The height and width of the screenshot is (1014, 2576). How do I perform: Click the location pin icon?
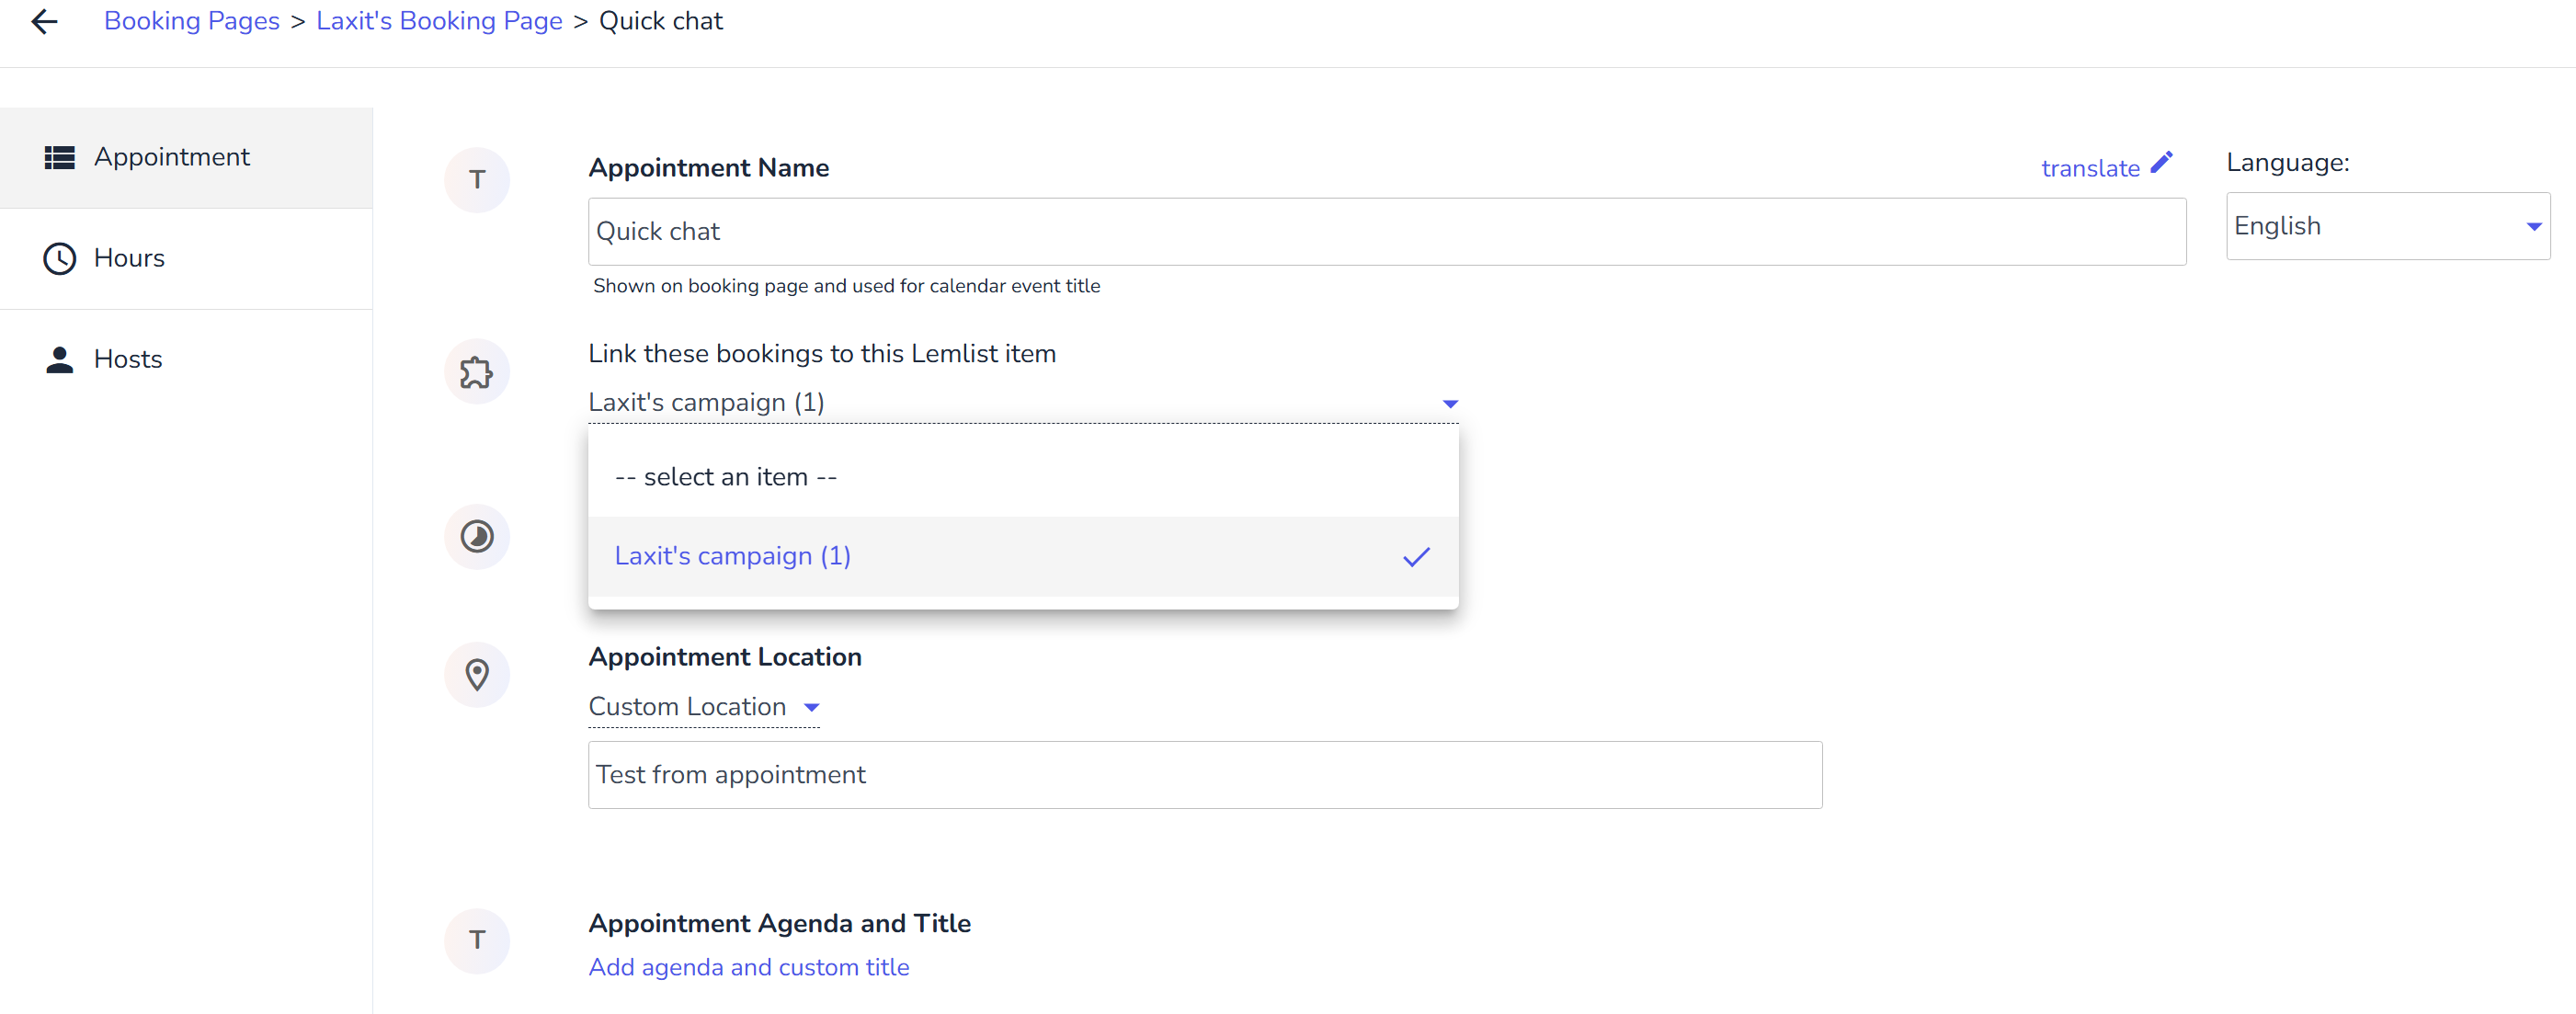tap(477, 675)
